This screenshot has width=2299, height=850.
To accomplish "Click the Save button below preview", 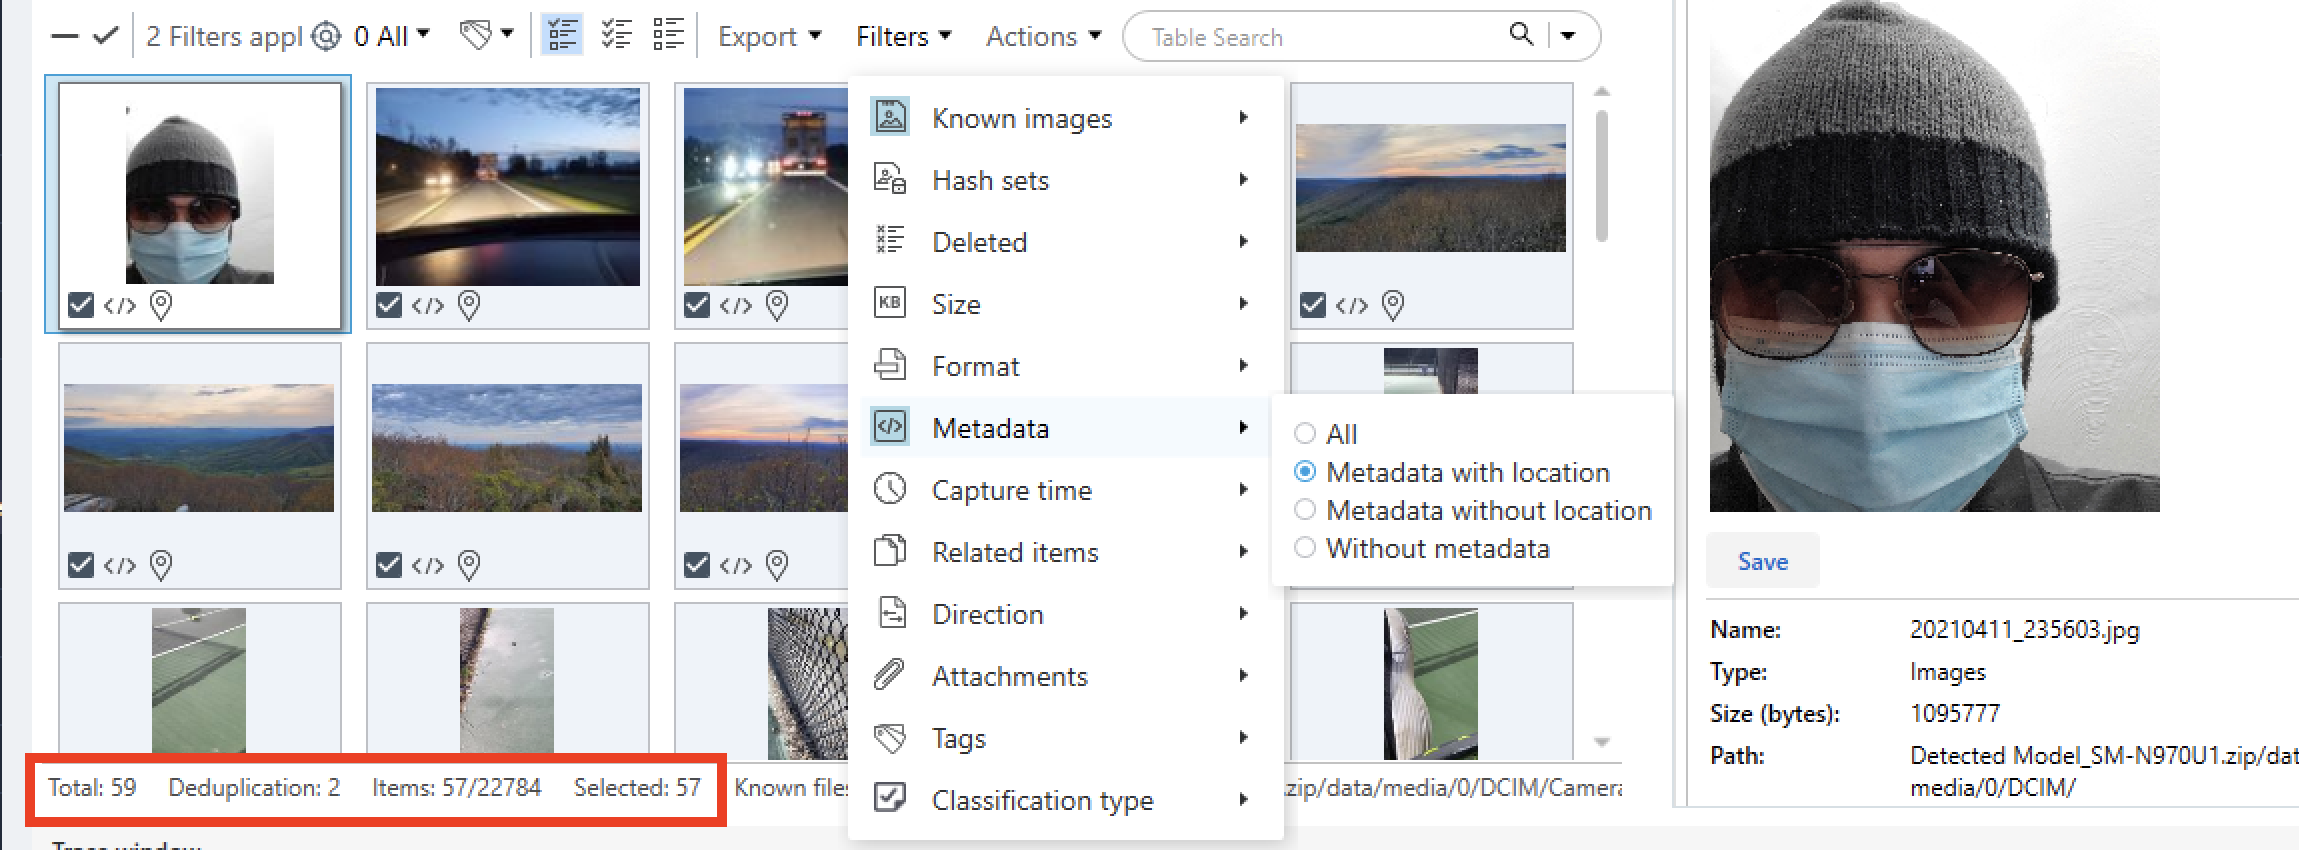I will pyautogui.click(x=1762, y=561).
